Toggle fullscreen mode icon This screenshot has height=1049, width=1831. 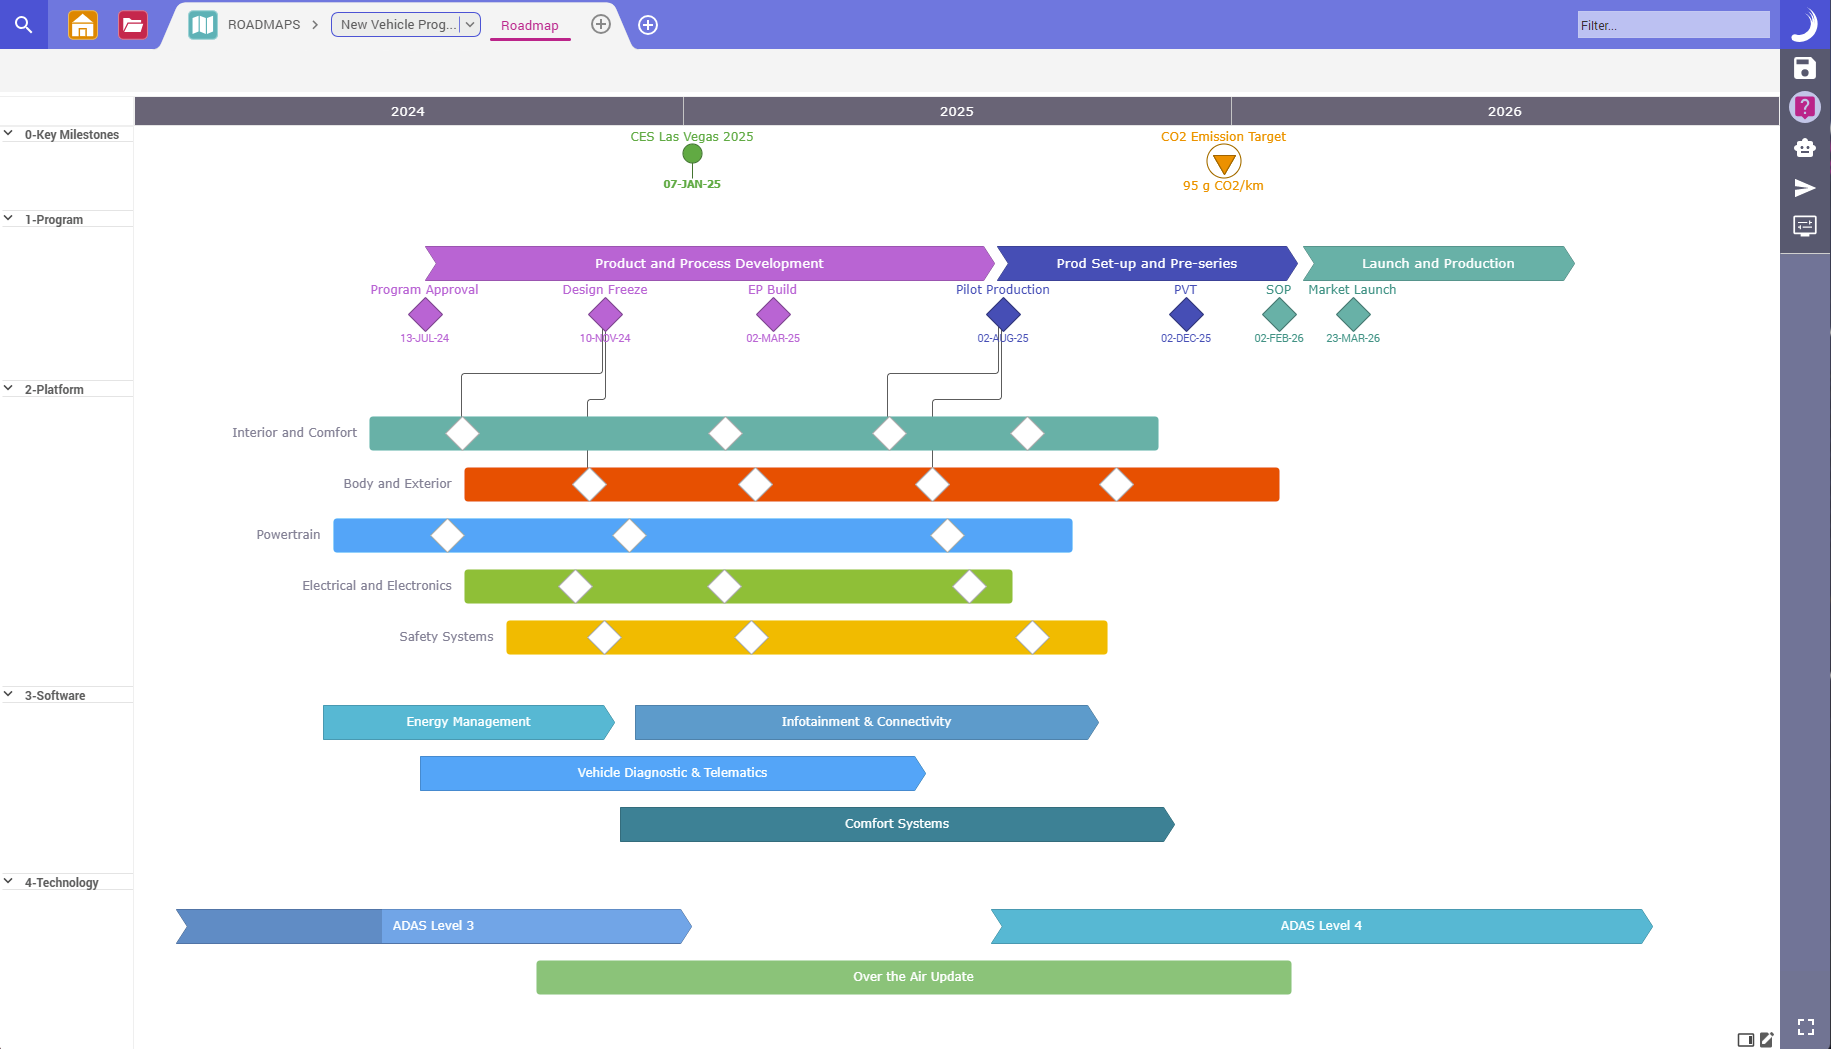1806,1027
